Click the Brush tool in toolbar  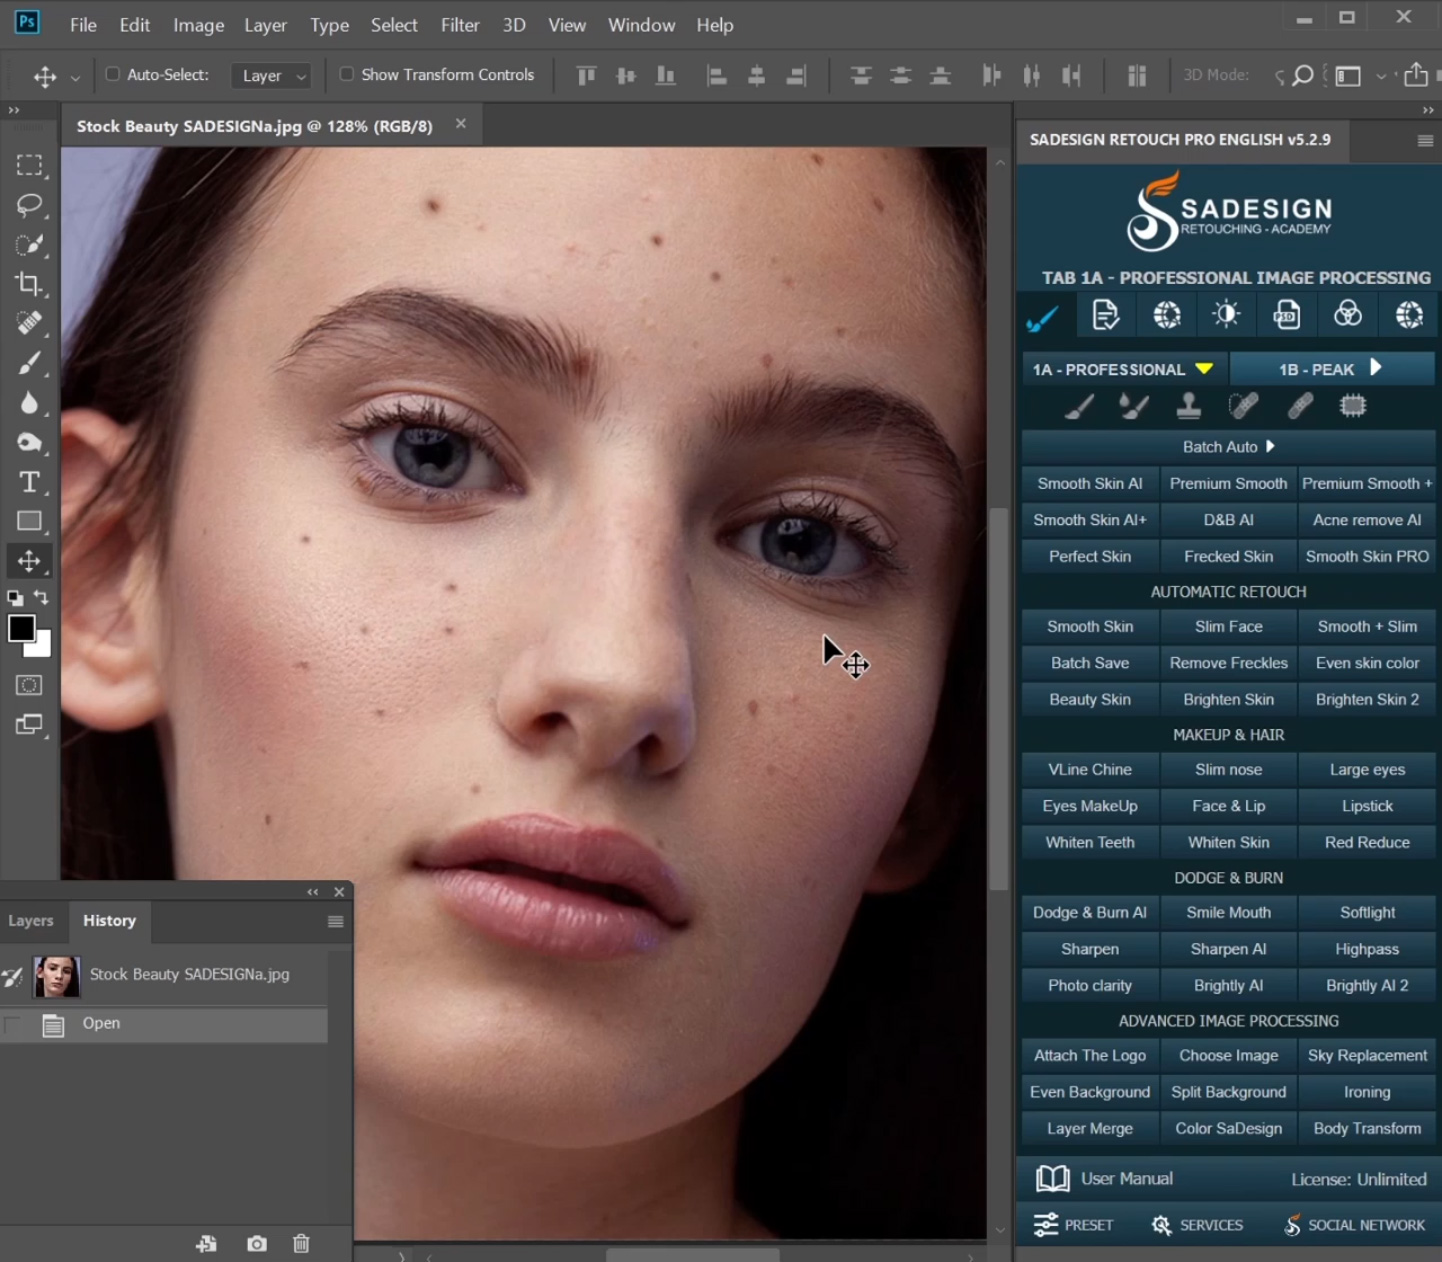pos(29,363)
